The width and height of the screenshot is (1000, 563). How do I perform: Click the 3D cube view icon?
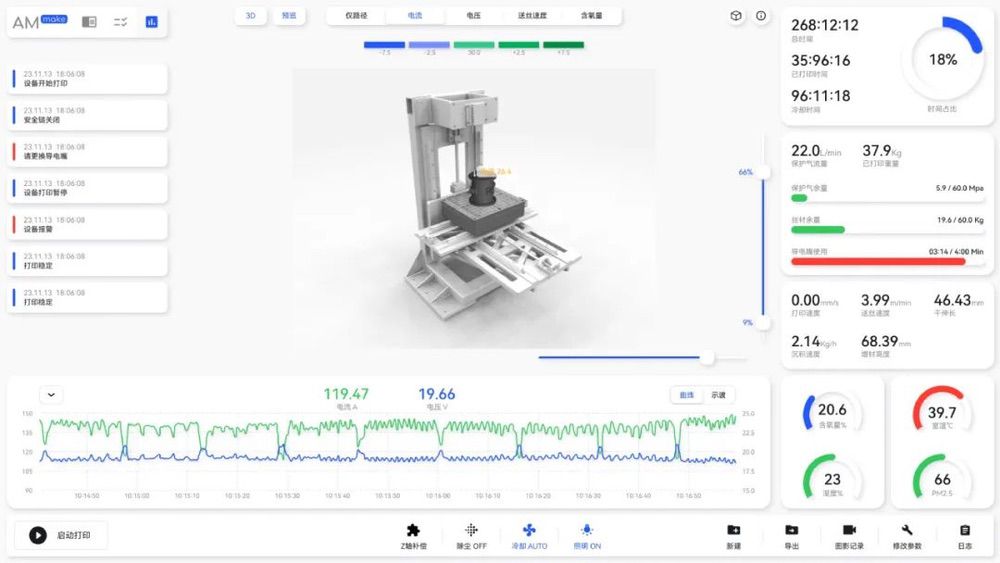[x=736, y=16]
